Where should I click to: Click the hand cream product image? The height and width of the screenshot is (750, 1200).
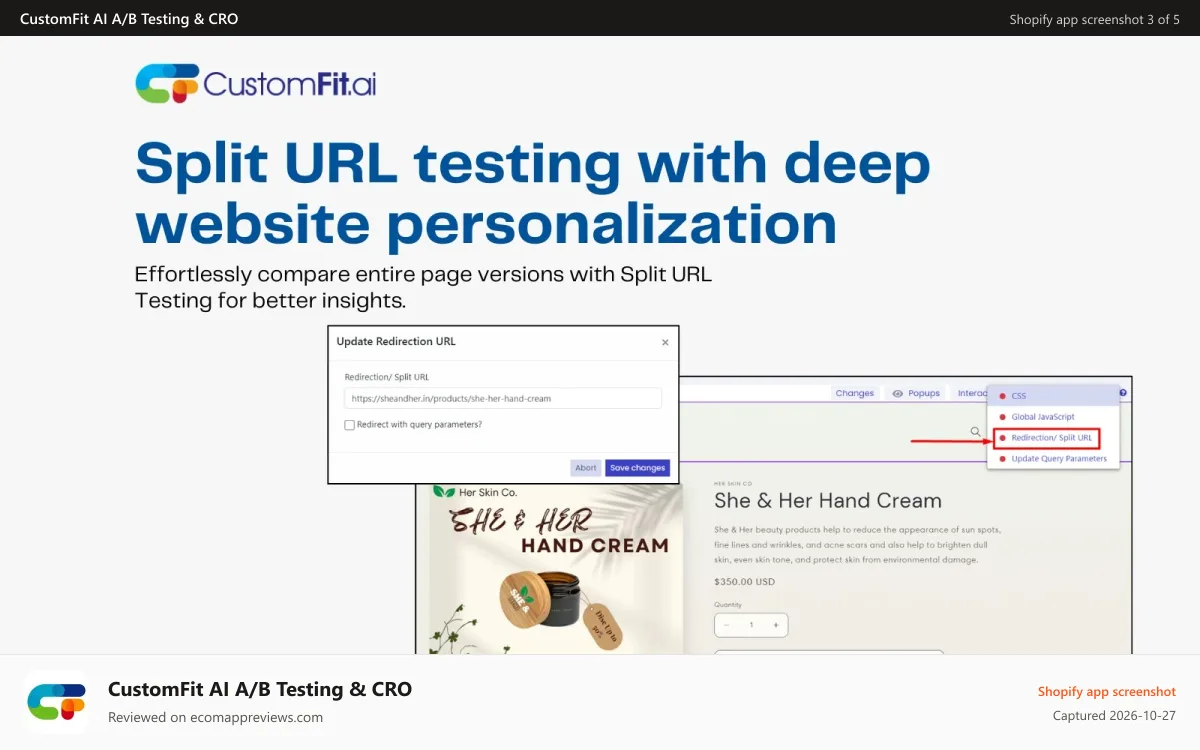(x=556, y=569)
